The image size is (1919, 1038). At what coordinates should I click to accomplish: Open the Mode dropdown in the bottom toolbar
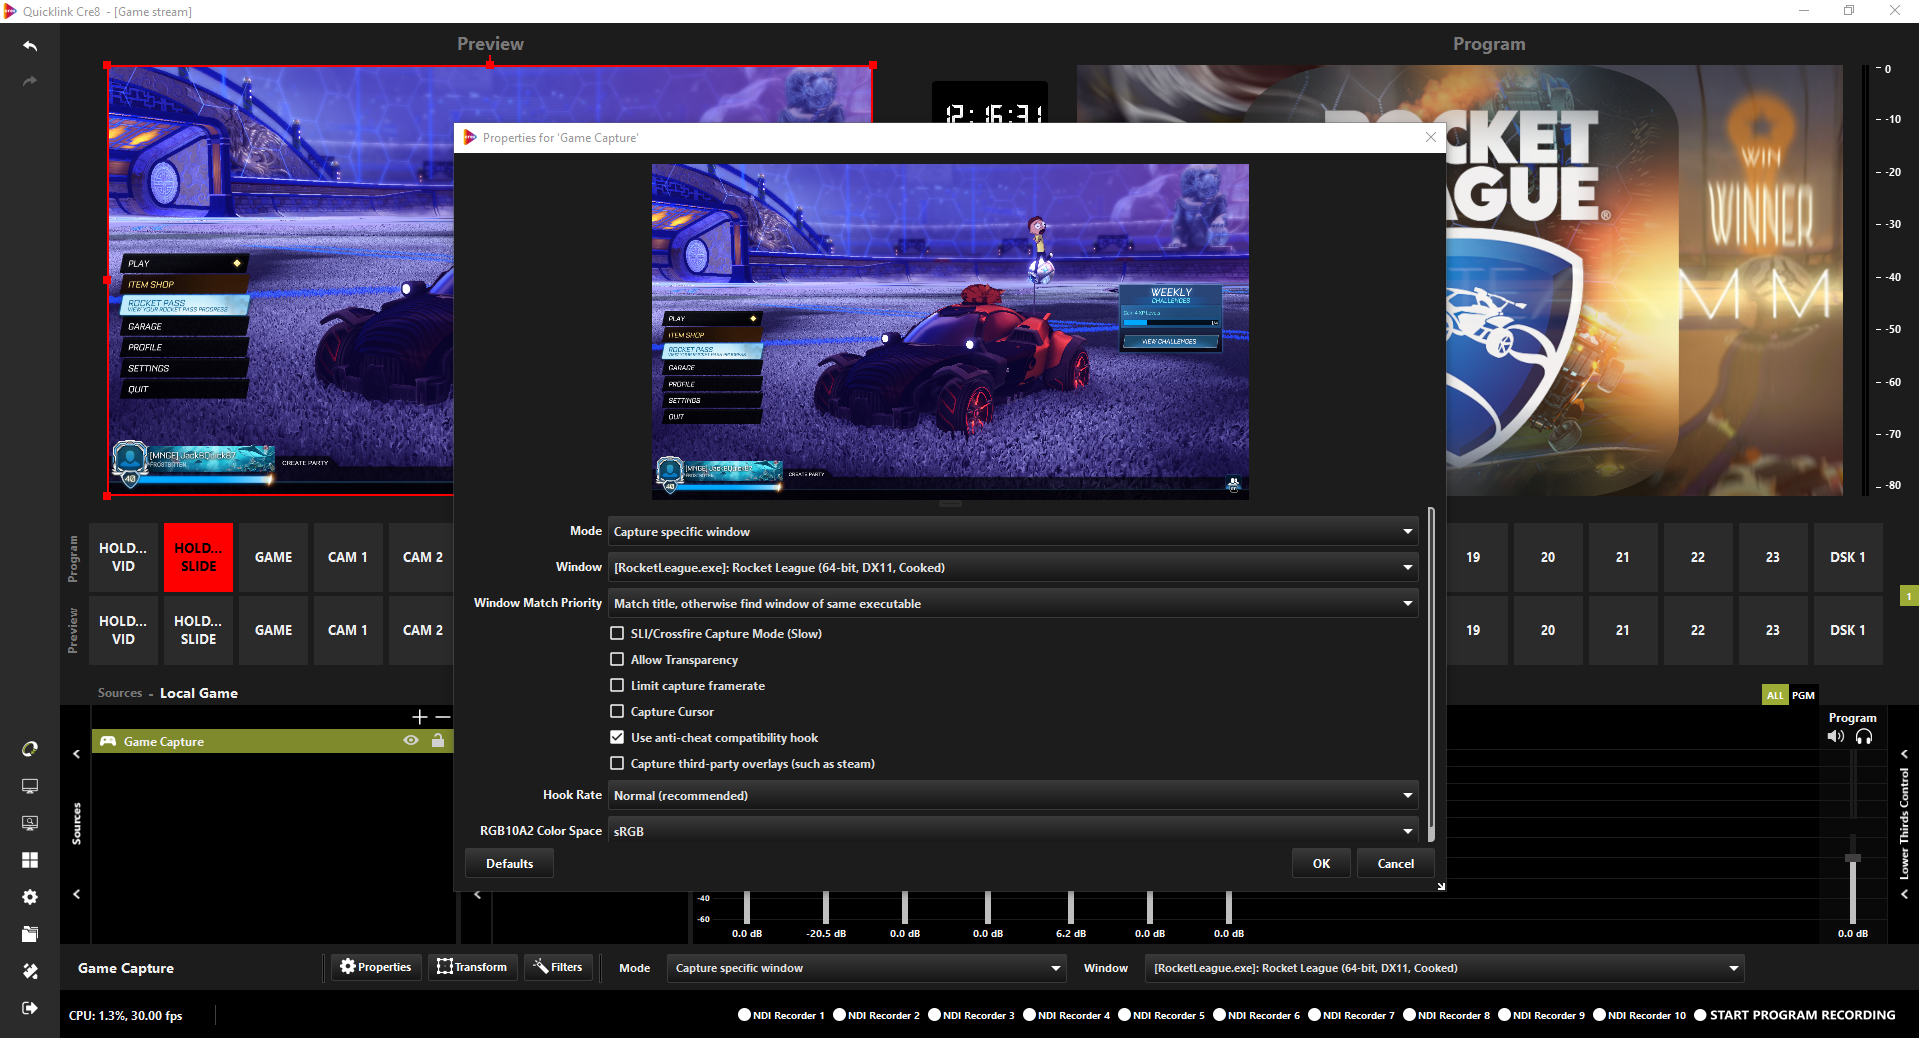866,968
